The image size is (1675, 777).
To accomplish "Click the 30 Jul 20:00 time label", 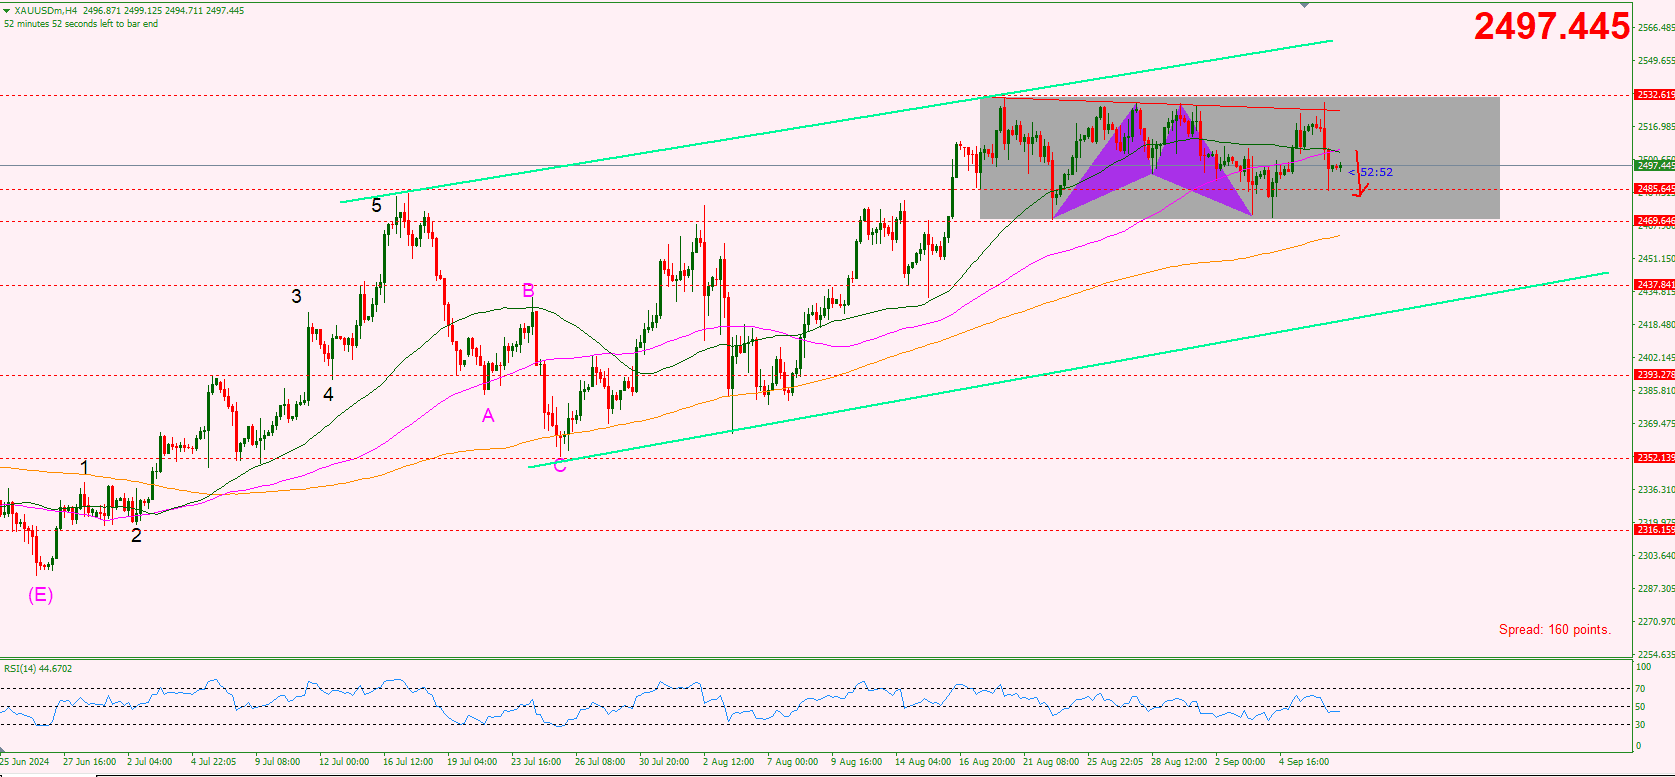I will click(664, 762).
